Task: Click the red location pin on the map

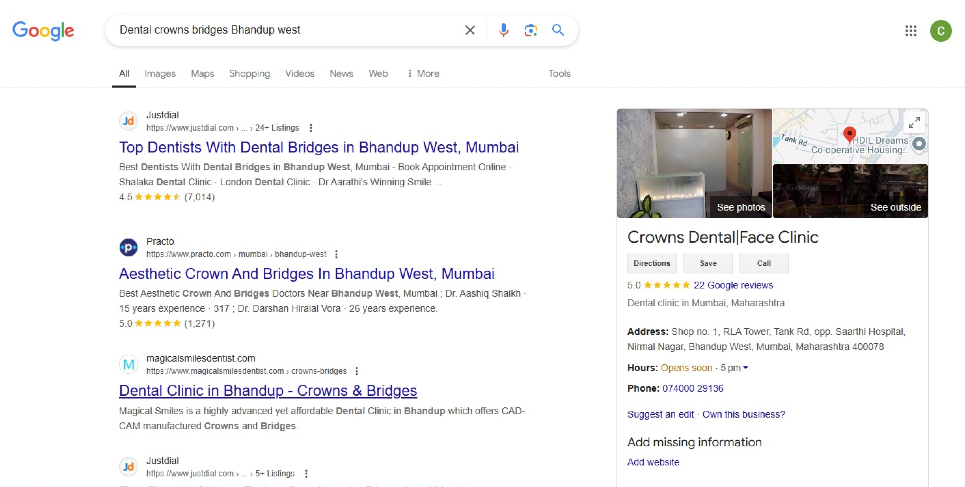Action: click(849, 134)
